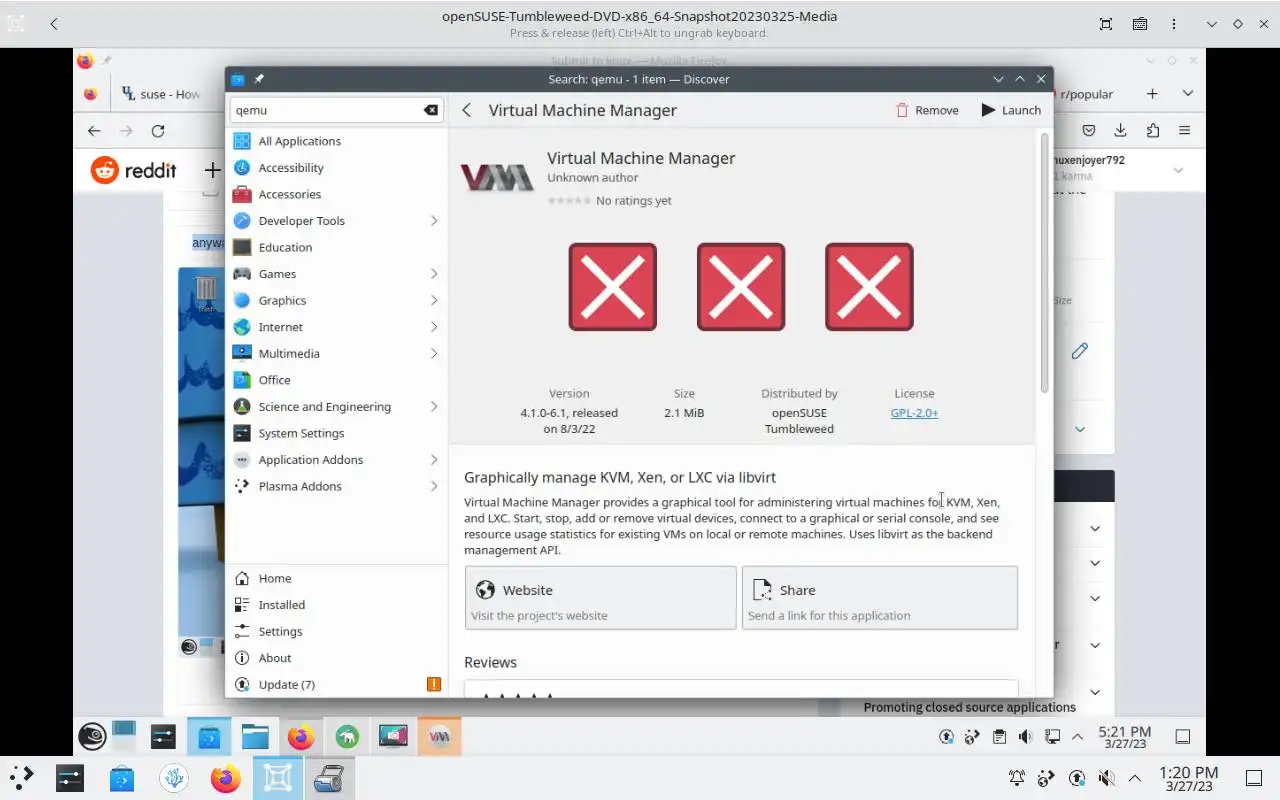Image resolution: width=1280 pixels, height=800 pixels.
Task: Click the third broken screenshot thumbnail
Action: [869, 287]
